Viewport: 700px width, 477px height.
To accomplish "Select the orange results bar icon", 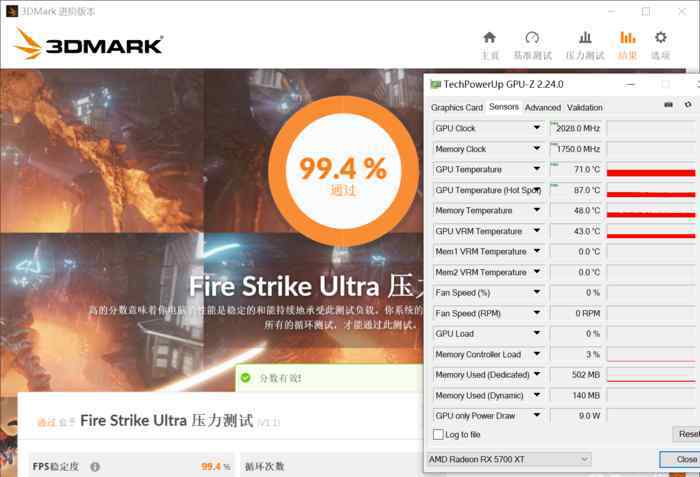I will tap(627, 38).
